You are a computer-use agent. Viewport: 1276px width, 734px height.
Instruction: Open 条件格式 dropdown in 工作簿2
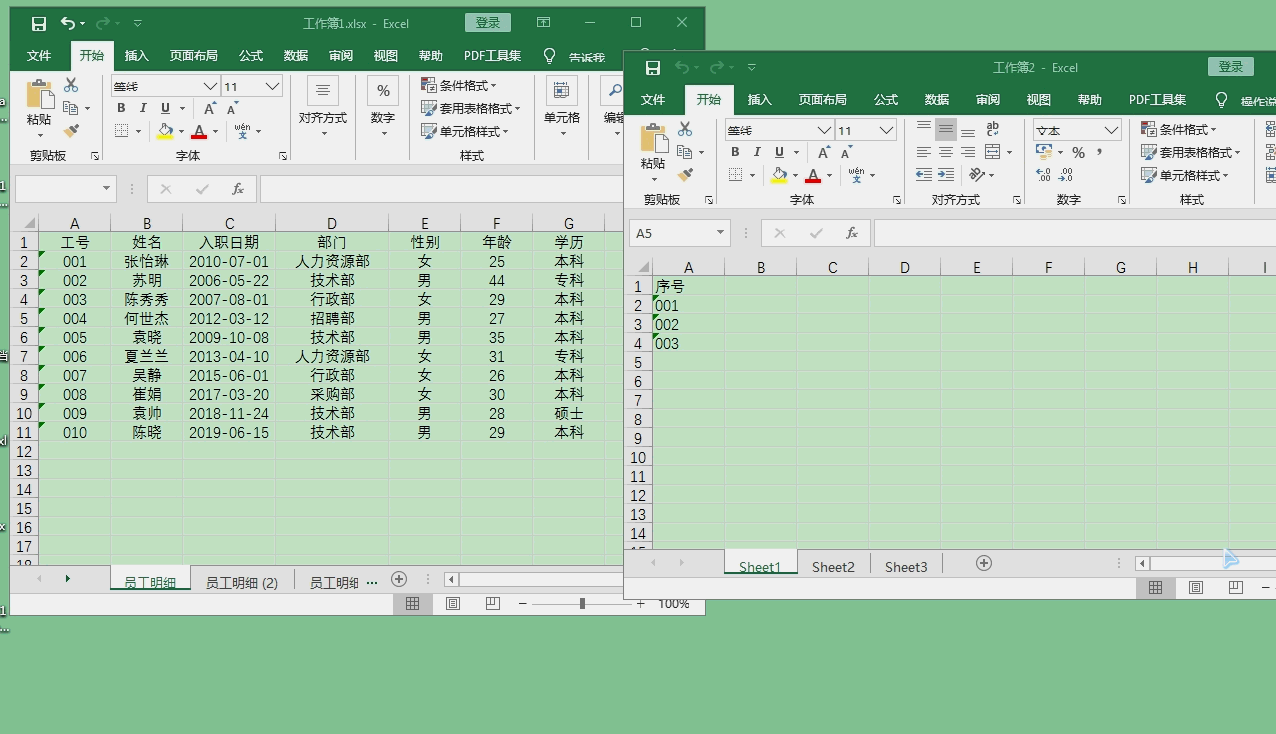tap(1179, 129)
